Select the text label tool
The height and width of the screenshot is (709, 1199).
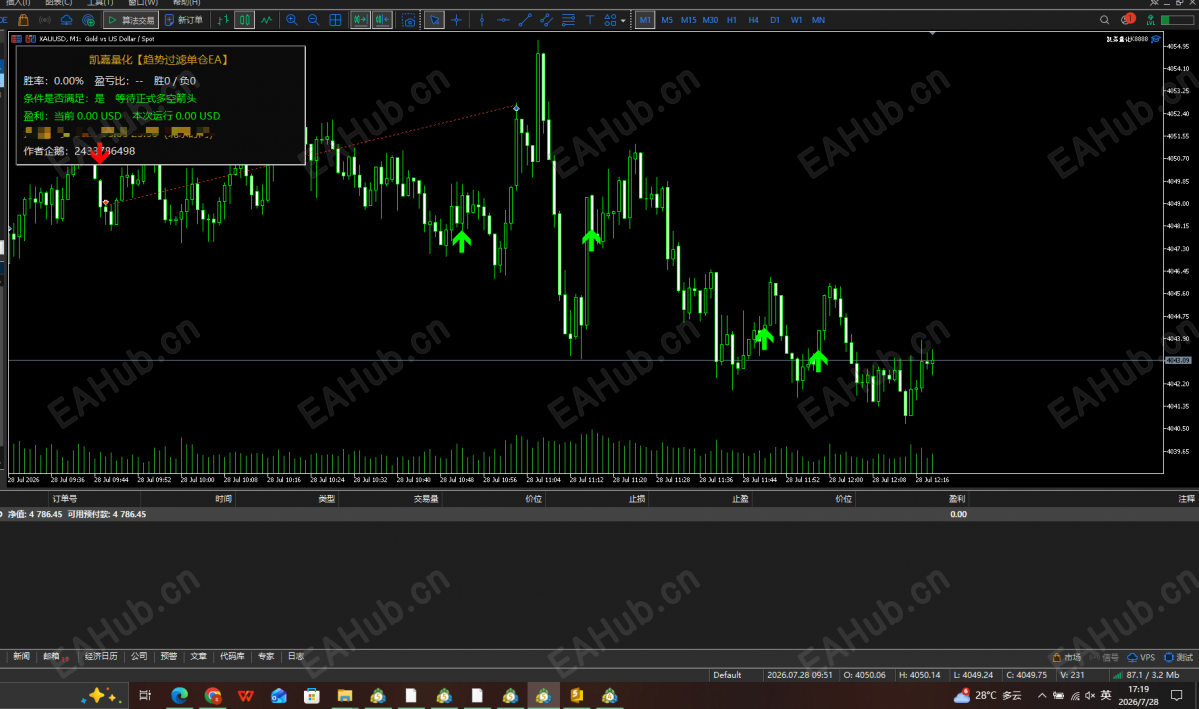[590, 20]
